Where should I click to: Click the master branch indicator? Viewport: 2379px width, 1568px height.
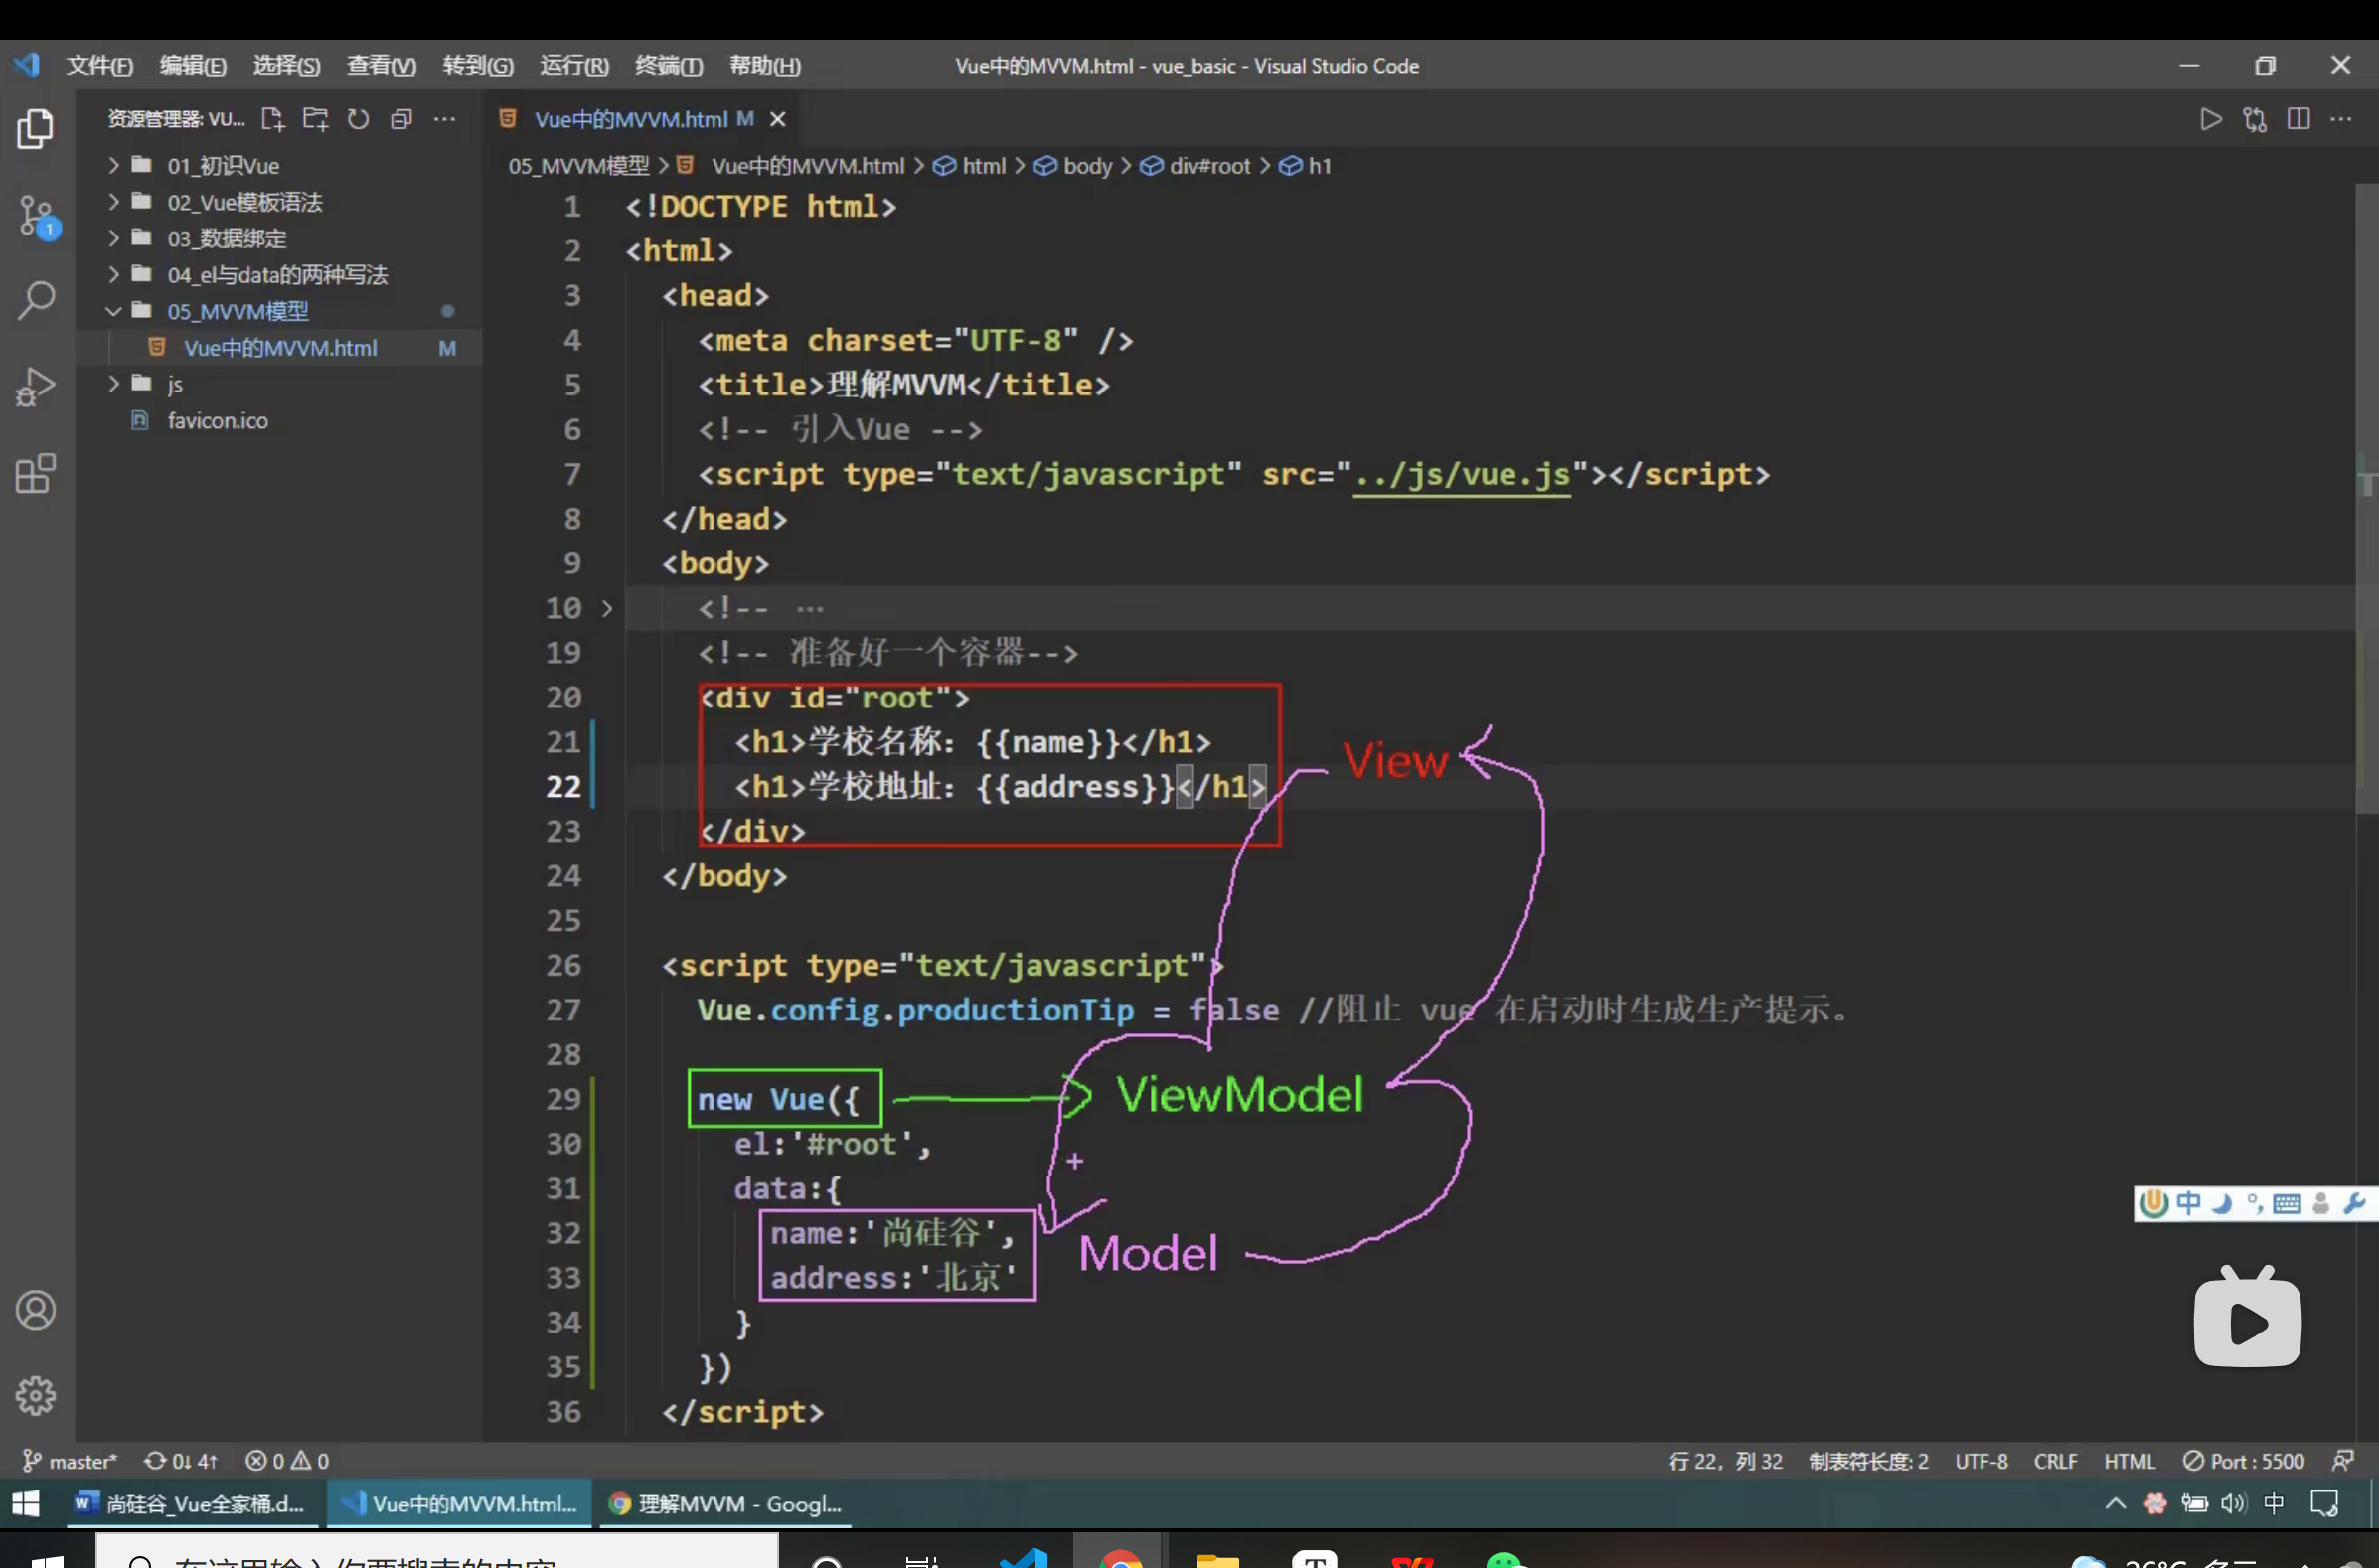[70, 1461]
